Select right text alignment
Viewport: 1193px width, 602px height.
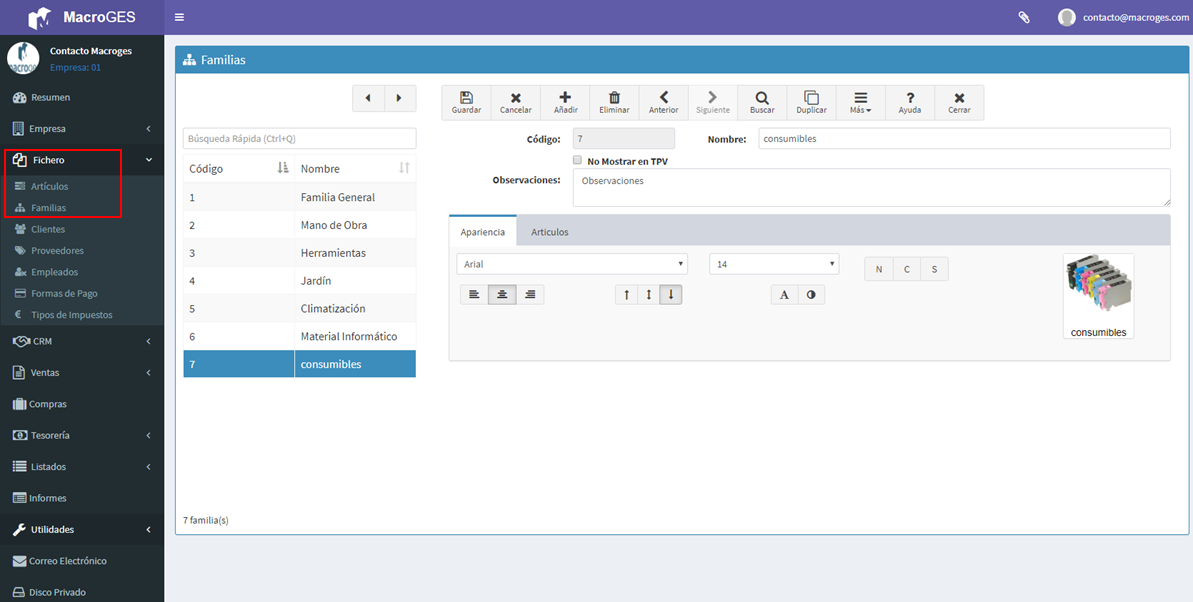coord(530,295)
